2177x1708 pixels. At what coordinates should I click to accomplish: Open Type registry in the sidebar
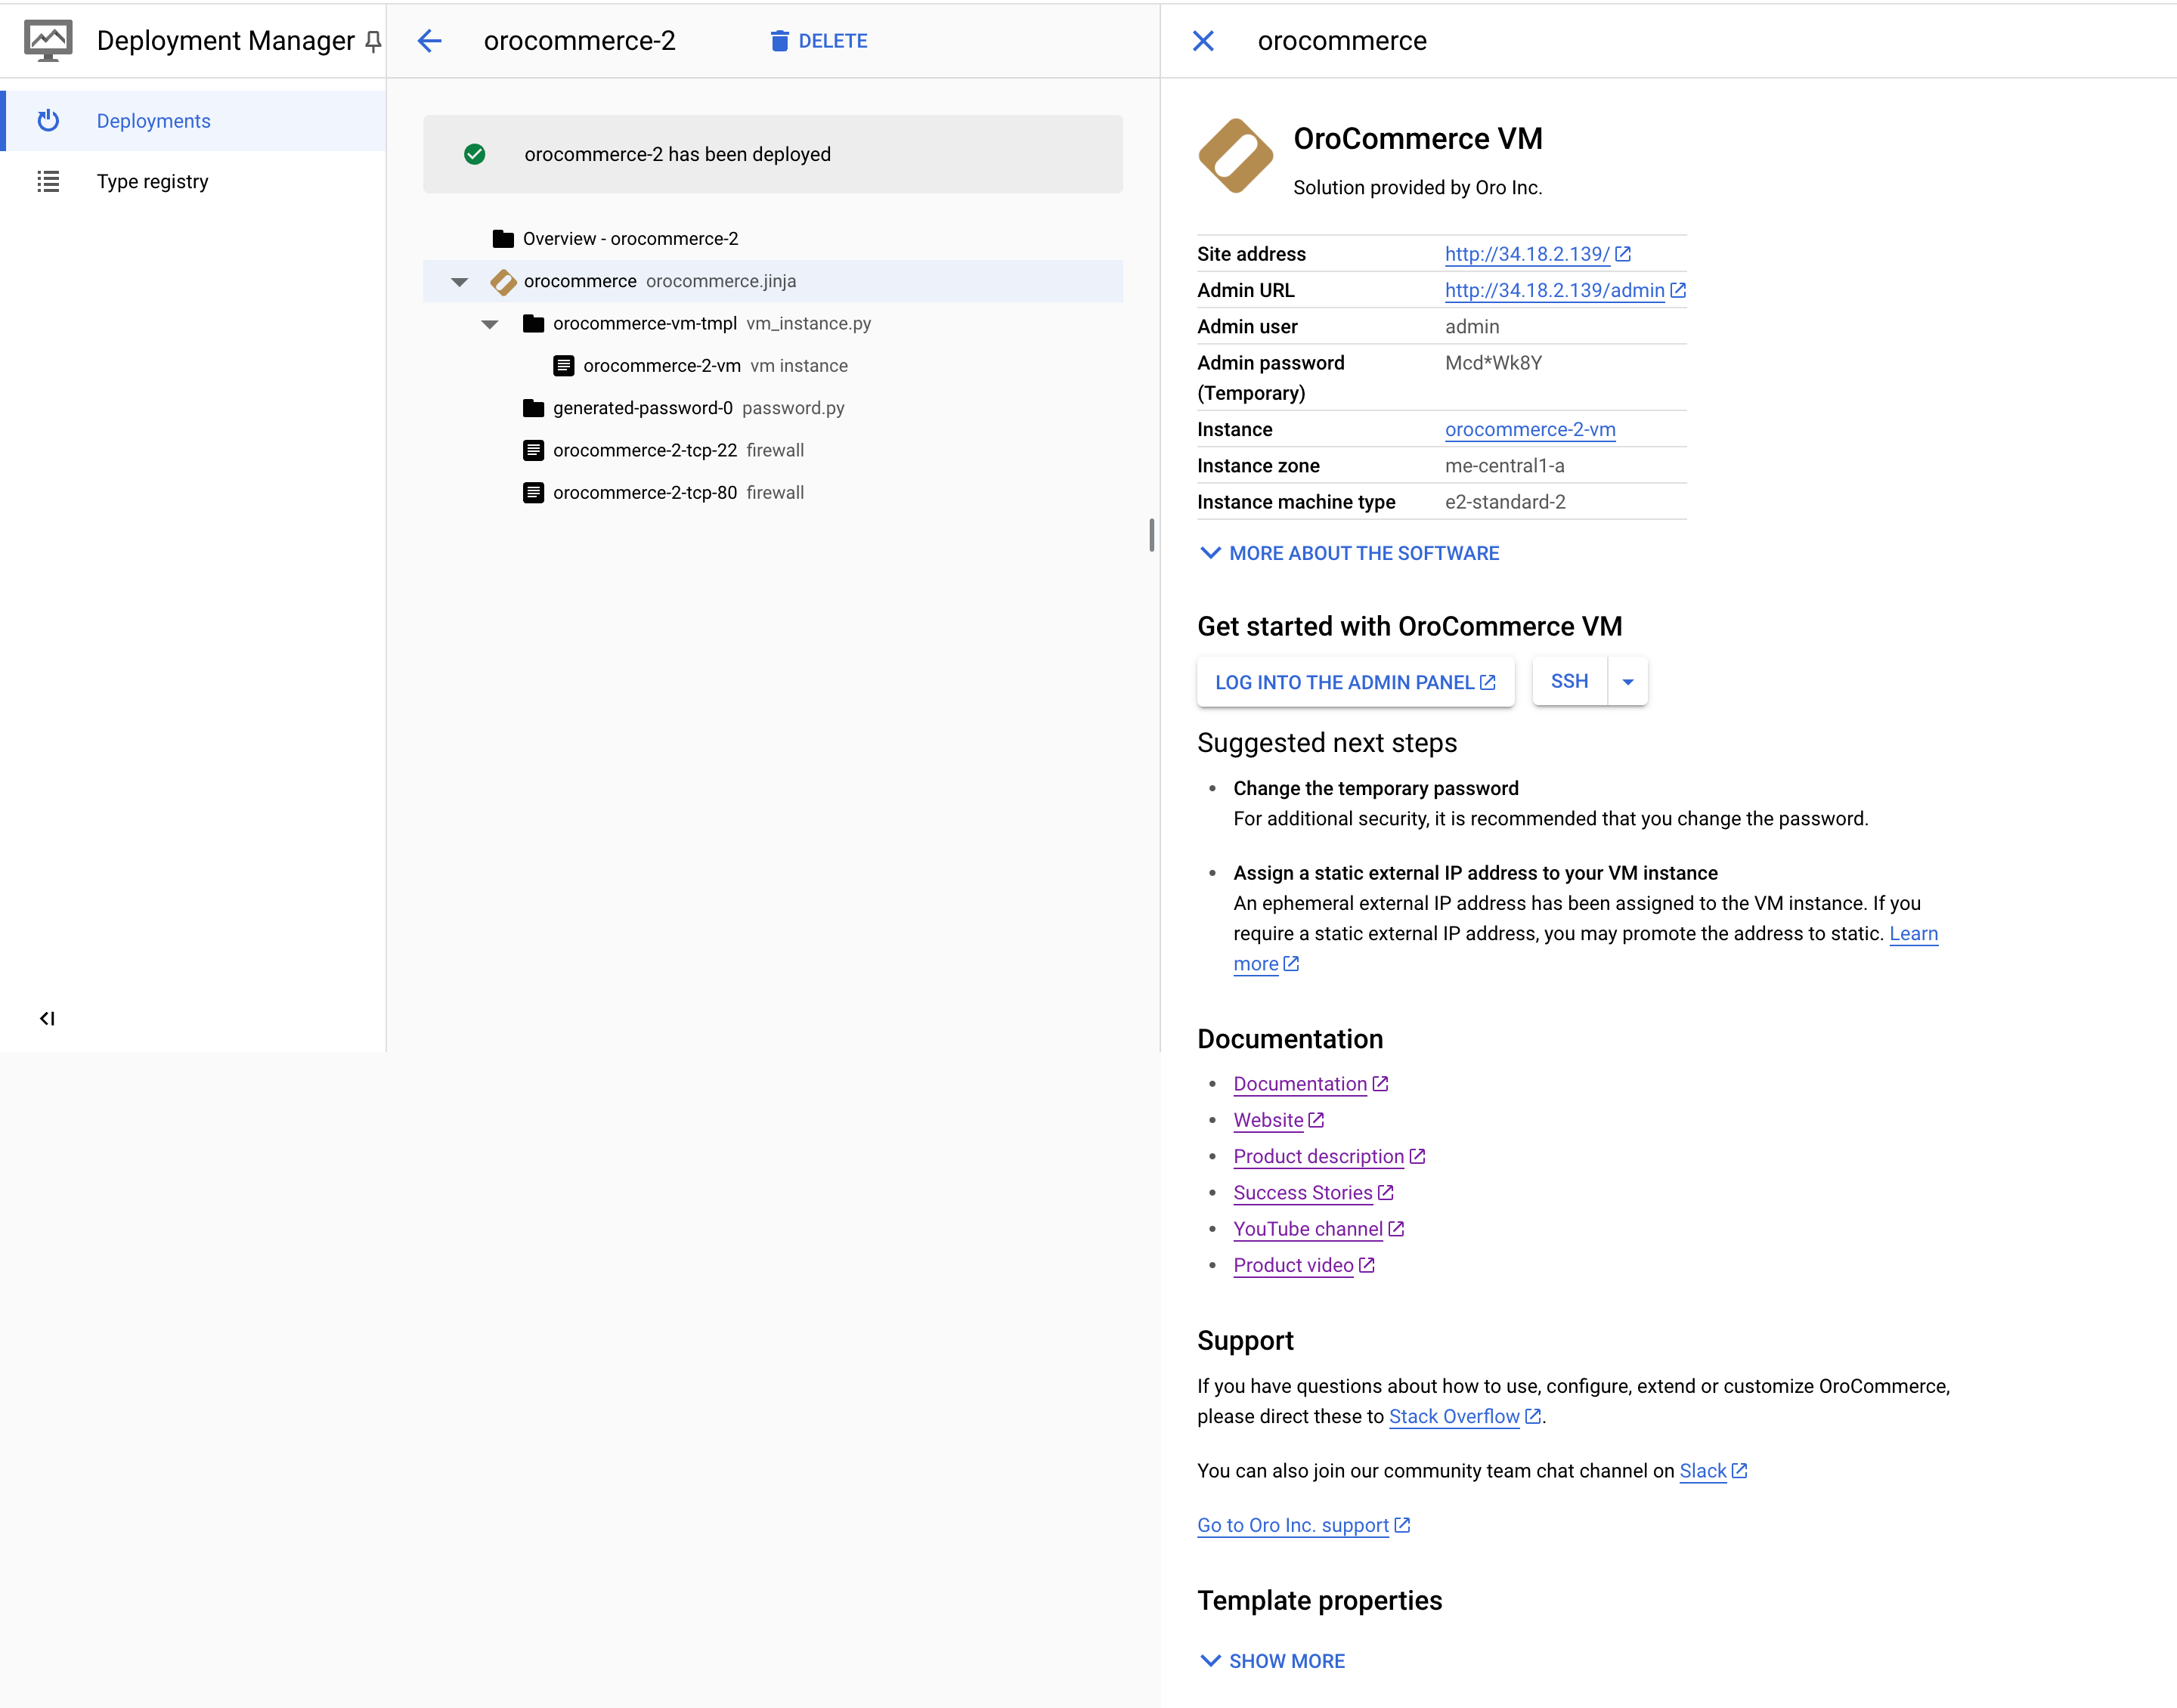(152, 181)
